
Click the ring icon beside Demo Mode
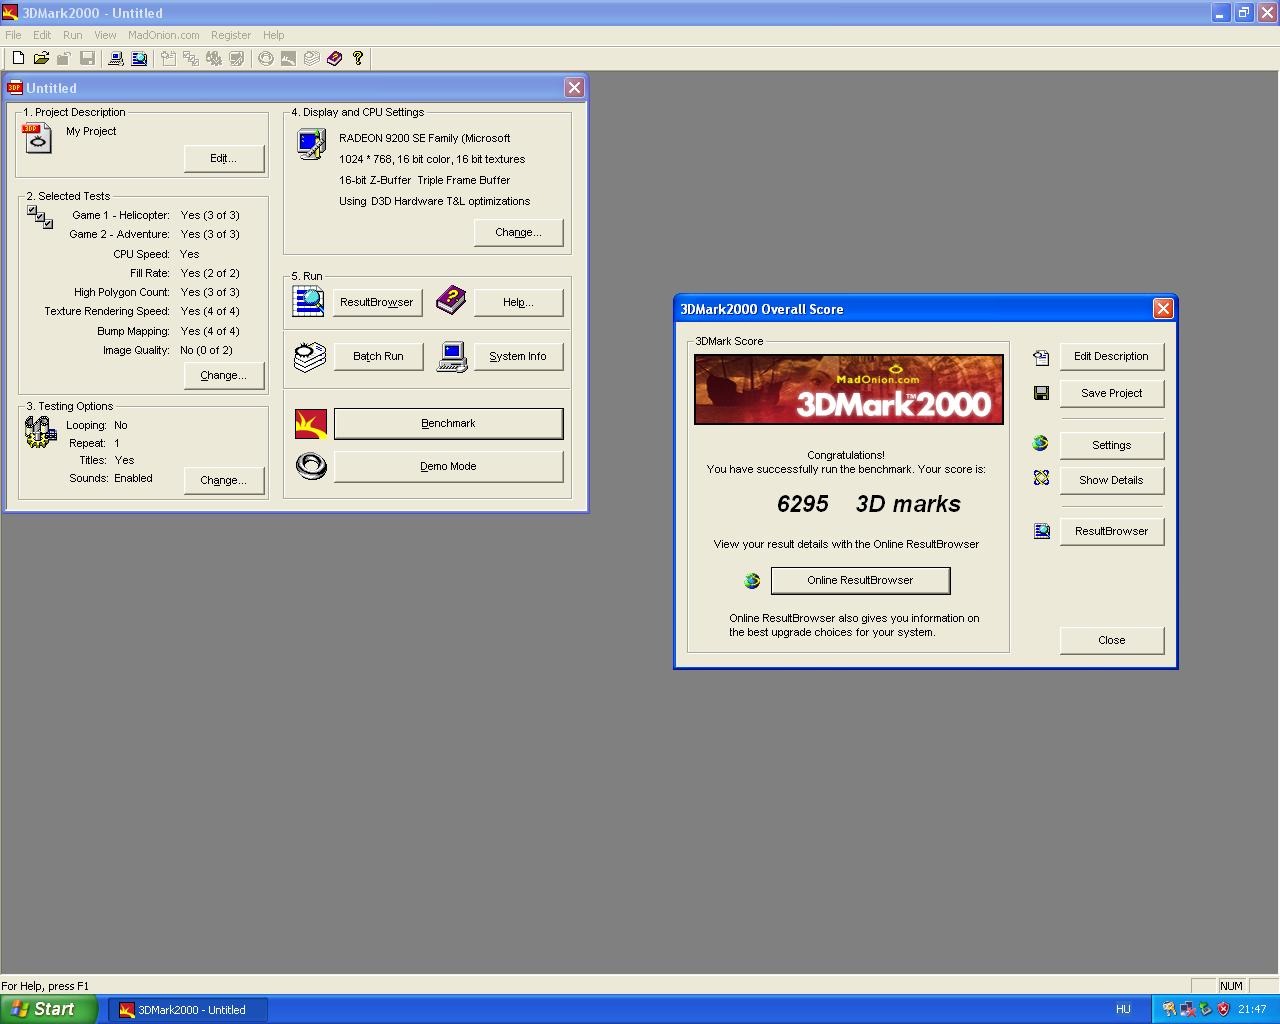[311, 466]
